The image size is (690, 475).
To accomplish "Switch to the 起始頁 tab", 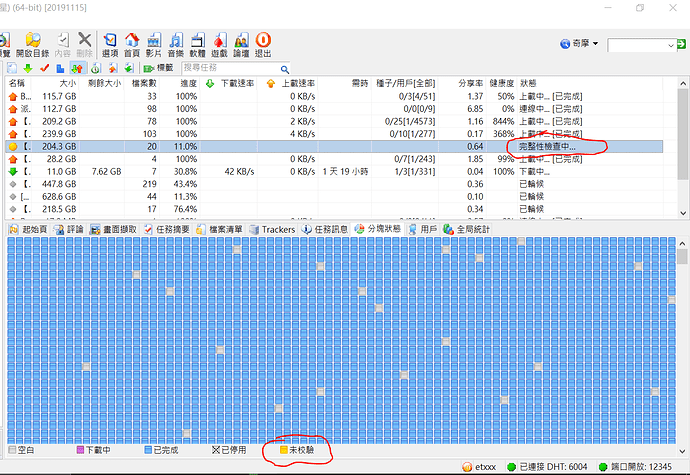I will coord(28,229).
